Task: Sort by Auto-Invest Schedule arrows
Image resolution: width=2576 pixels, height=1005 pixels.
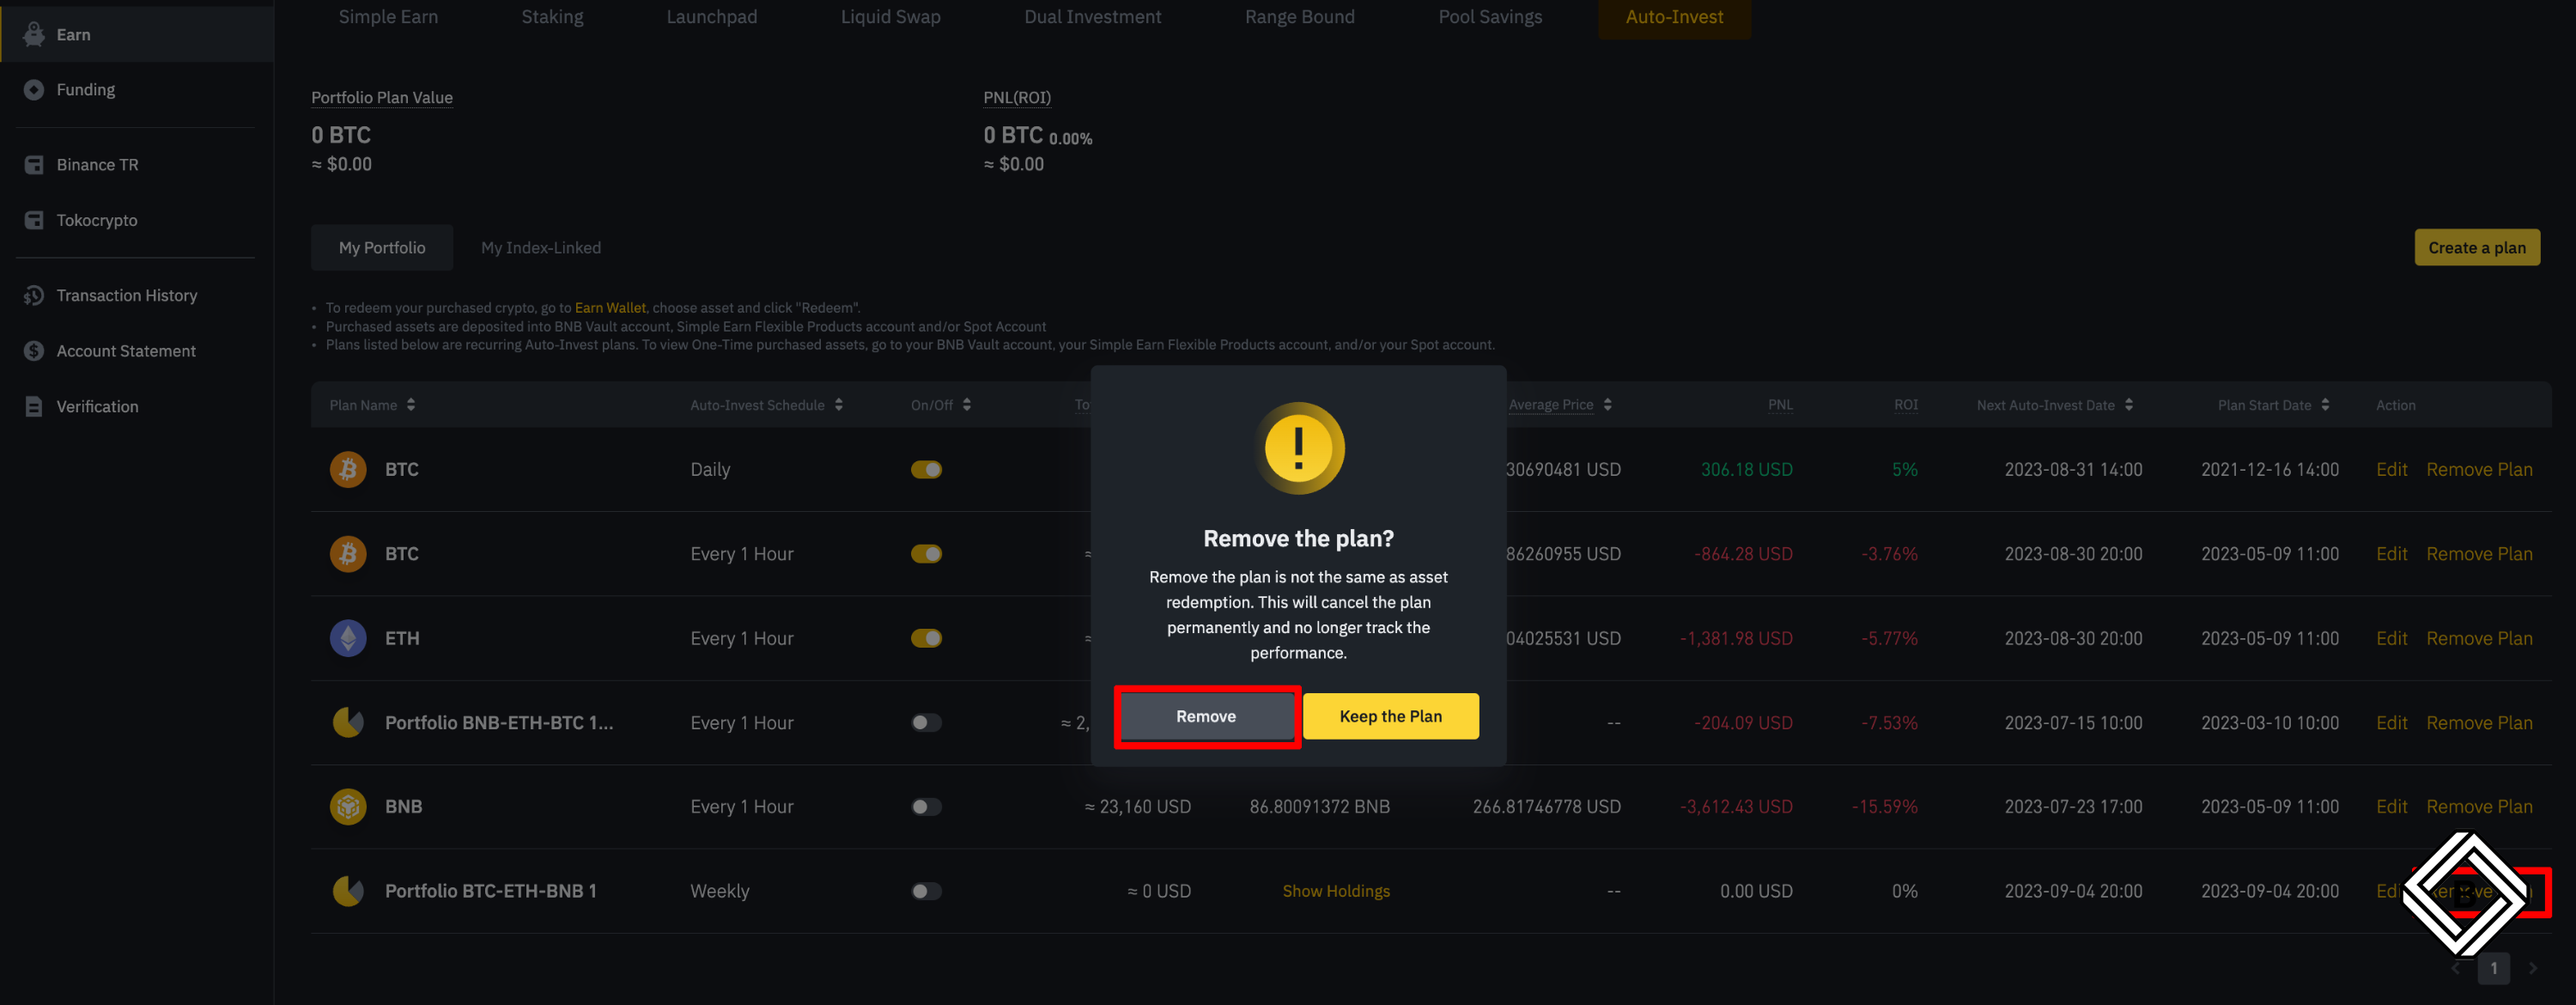Action: point(838,405)
